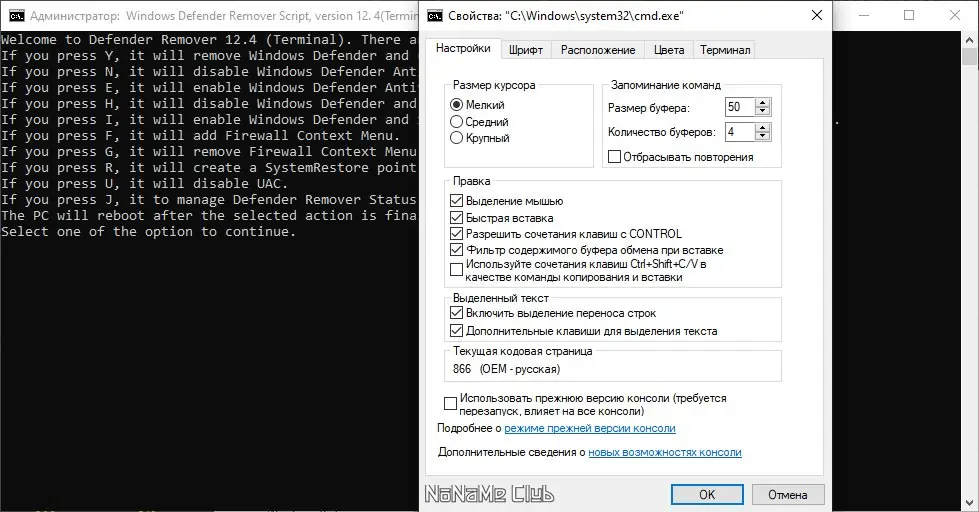Switch to the Терминал tab

pos(725,50)
